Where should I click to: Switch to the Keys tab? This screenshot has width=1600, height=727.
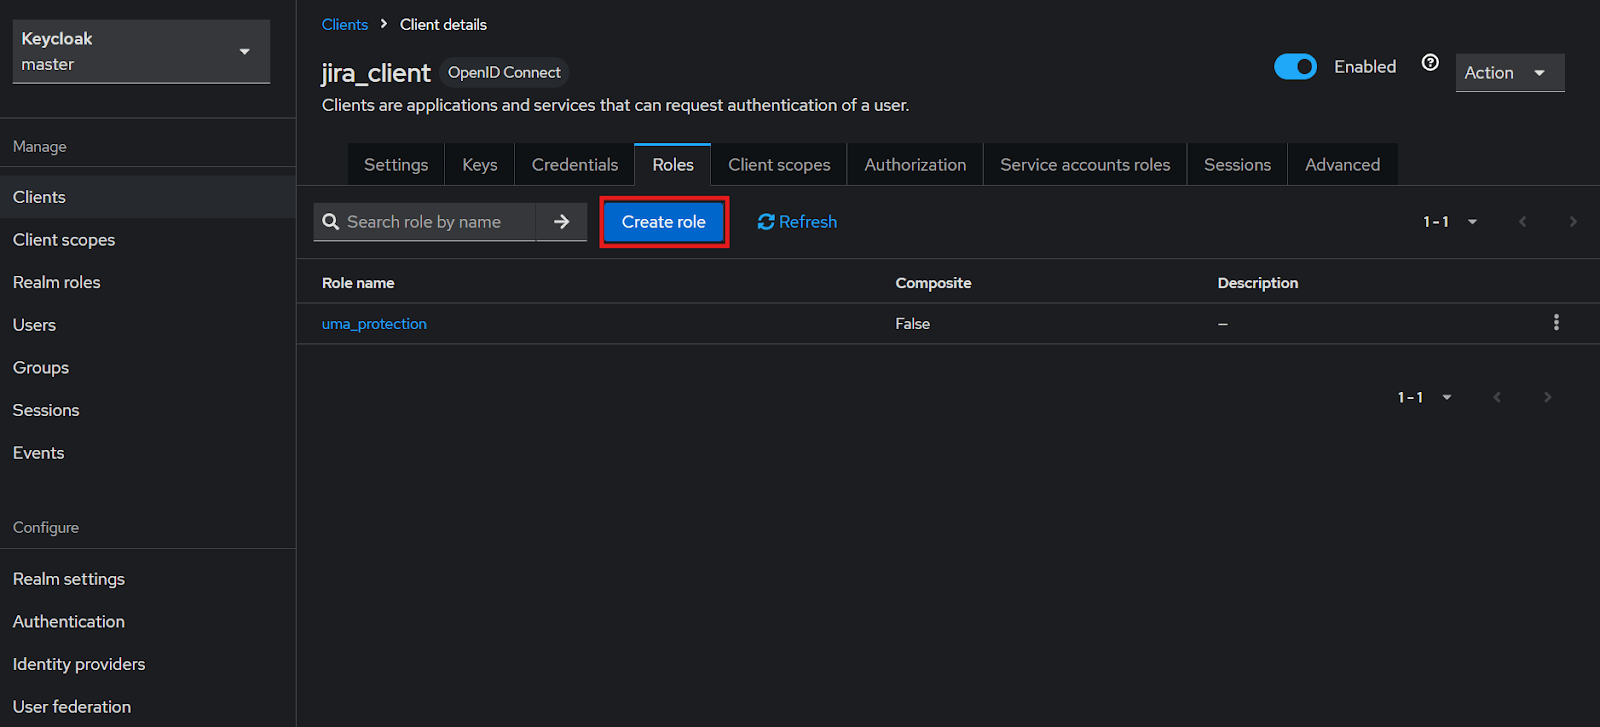tap(480, 165)
